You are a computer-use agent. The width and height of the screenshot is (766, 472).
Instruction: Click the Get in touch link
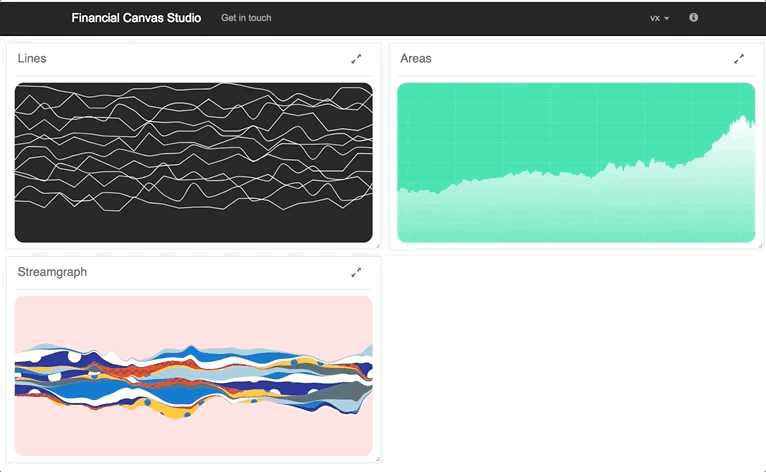[246, 18]
